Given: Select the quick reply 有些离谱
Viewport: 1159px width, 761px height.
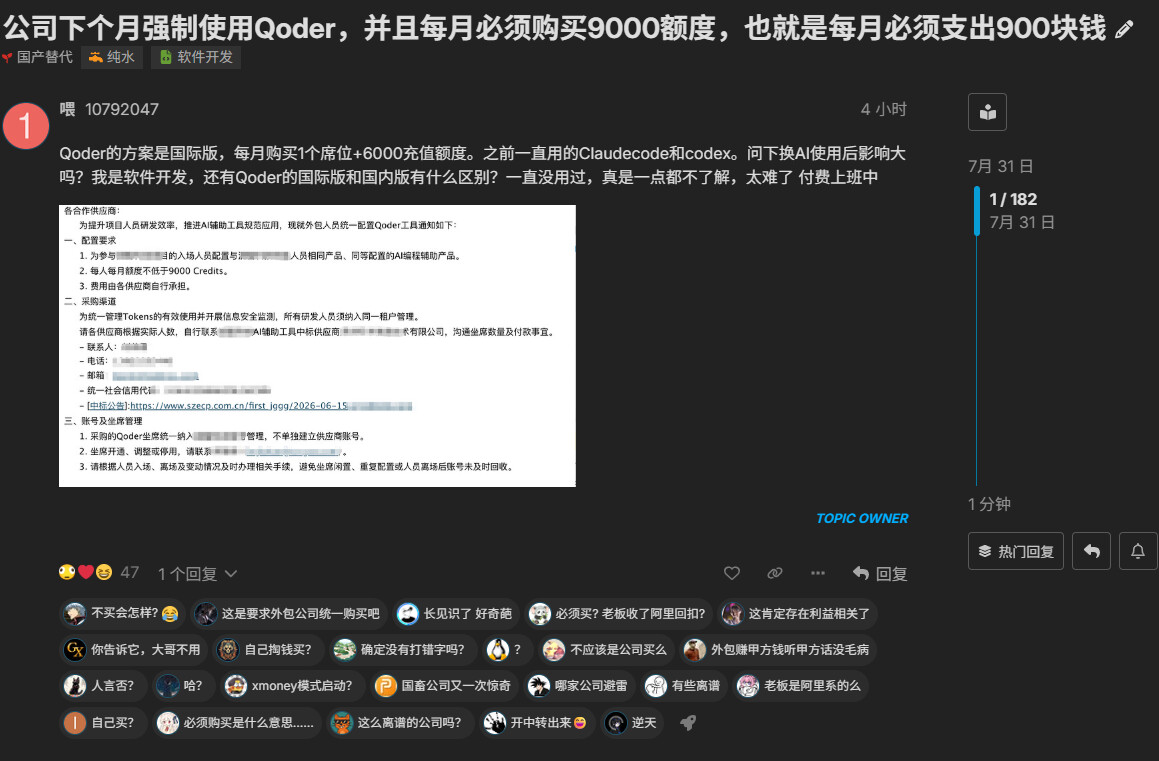Looking at the screenshot, I should coord(684,686).
